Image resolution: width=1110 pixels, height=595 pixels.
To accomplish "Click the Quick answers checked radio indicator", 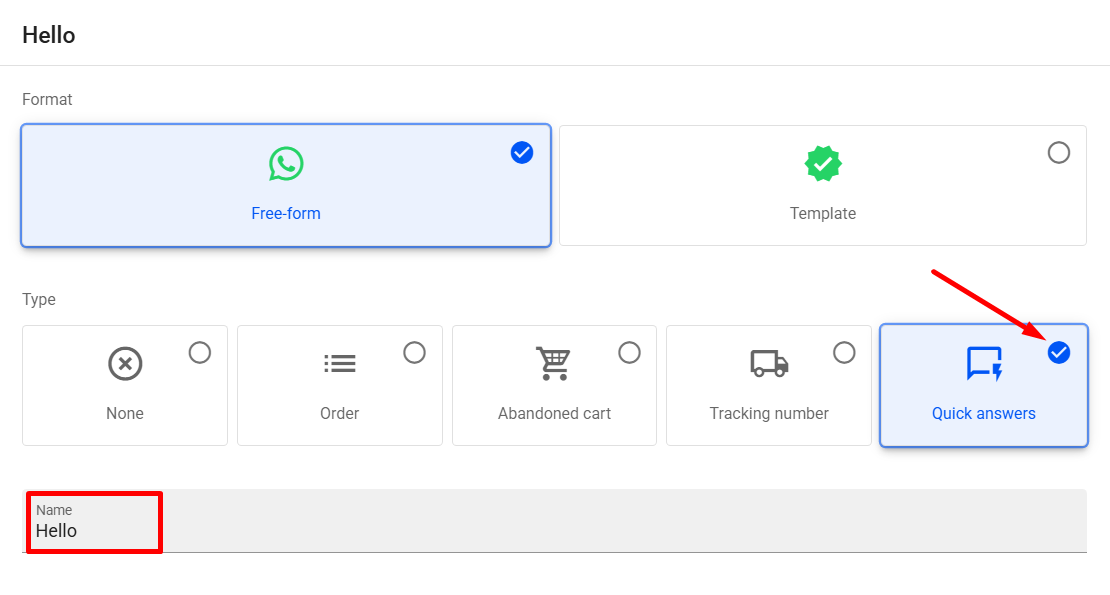I will point(1058,353).
